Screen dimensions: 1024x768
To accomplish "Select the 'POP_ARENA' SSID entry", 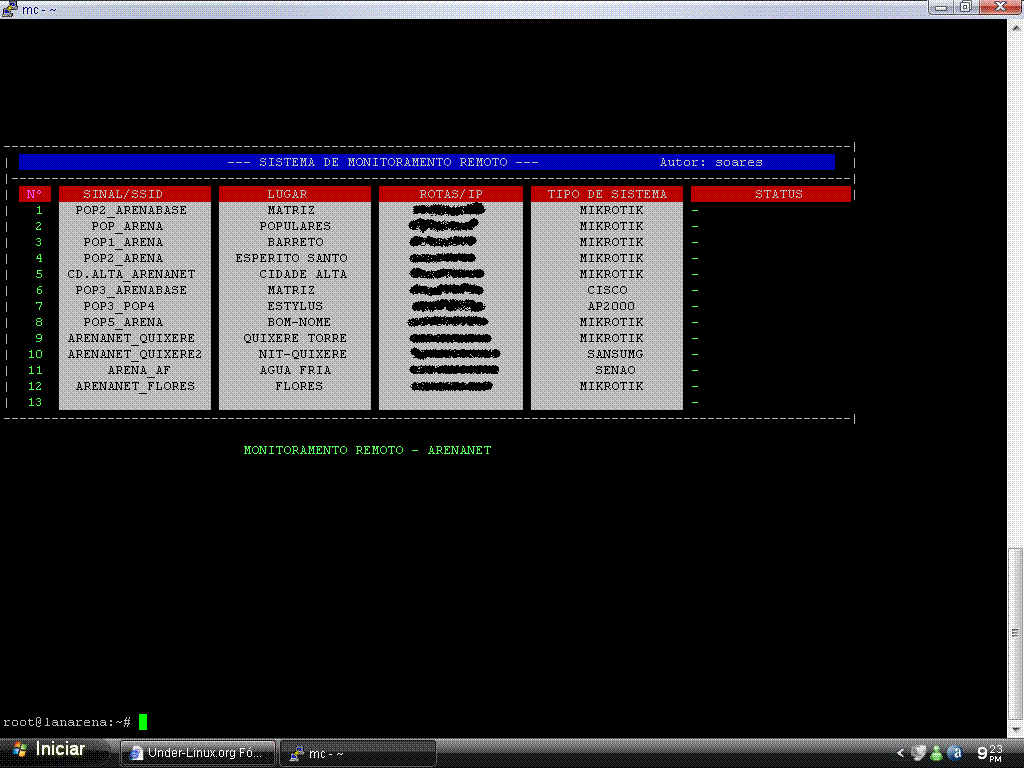I will [127, 226].
